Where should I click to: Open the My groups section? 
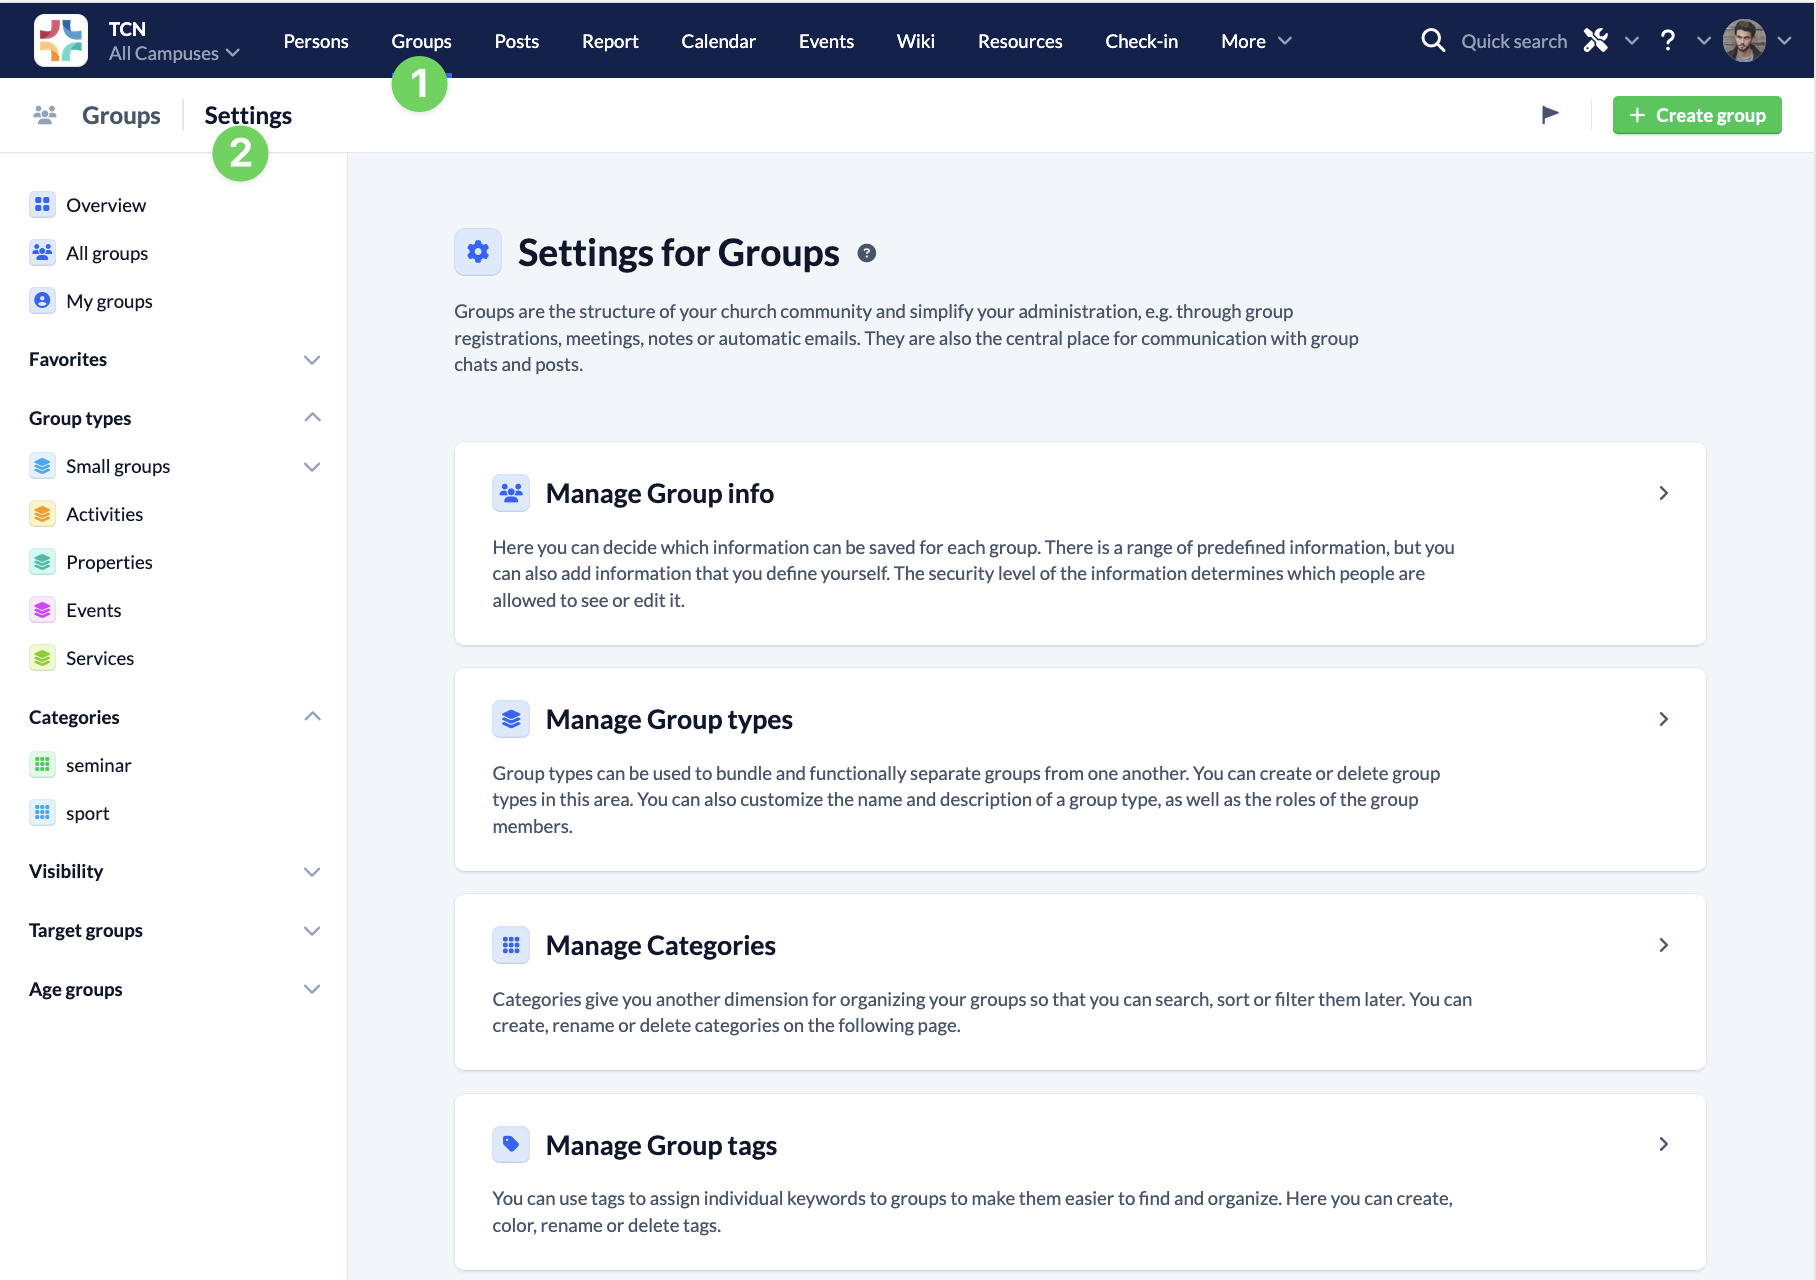(x=109, y=300)
